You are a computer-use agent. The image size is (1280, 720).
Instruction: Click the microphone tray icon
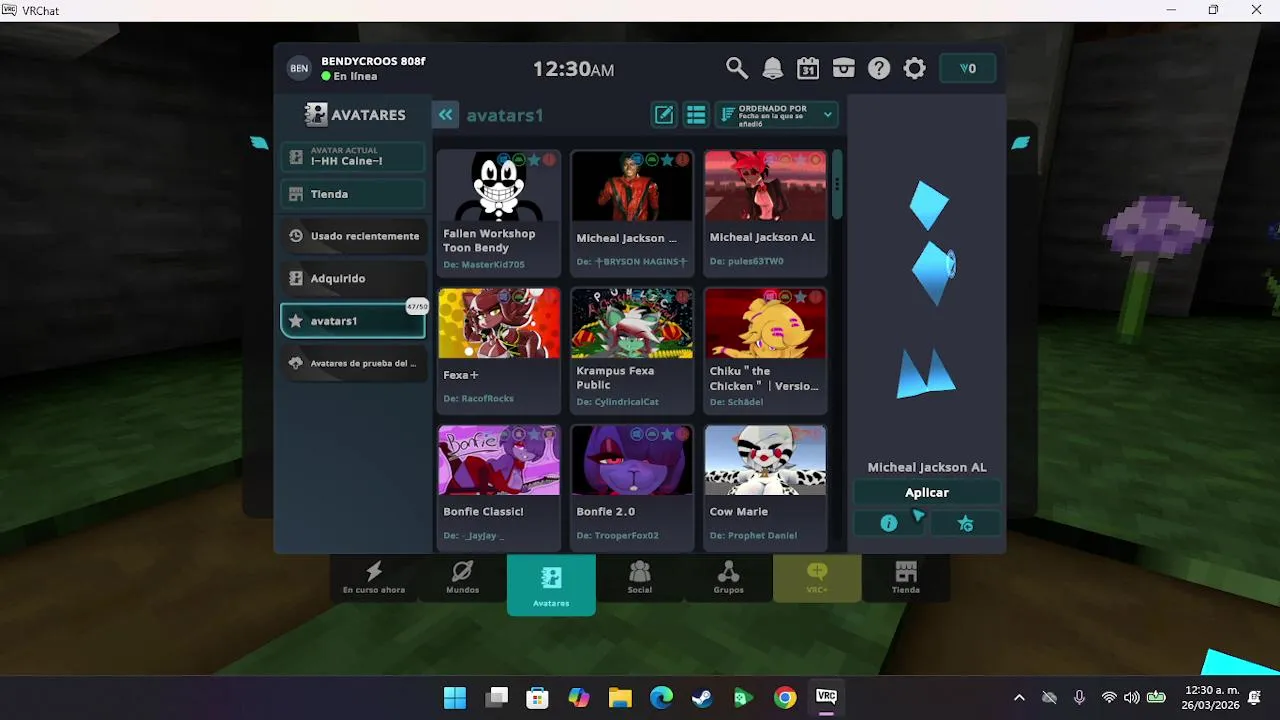pos(1079,697)
